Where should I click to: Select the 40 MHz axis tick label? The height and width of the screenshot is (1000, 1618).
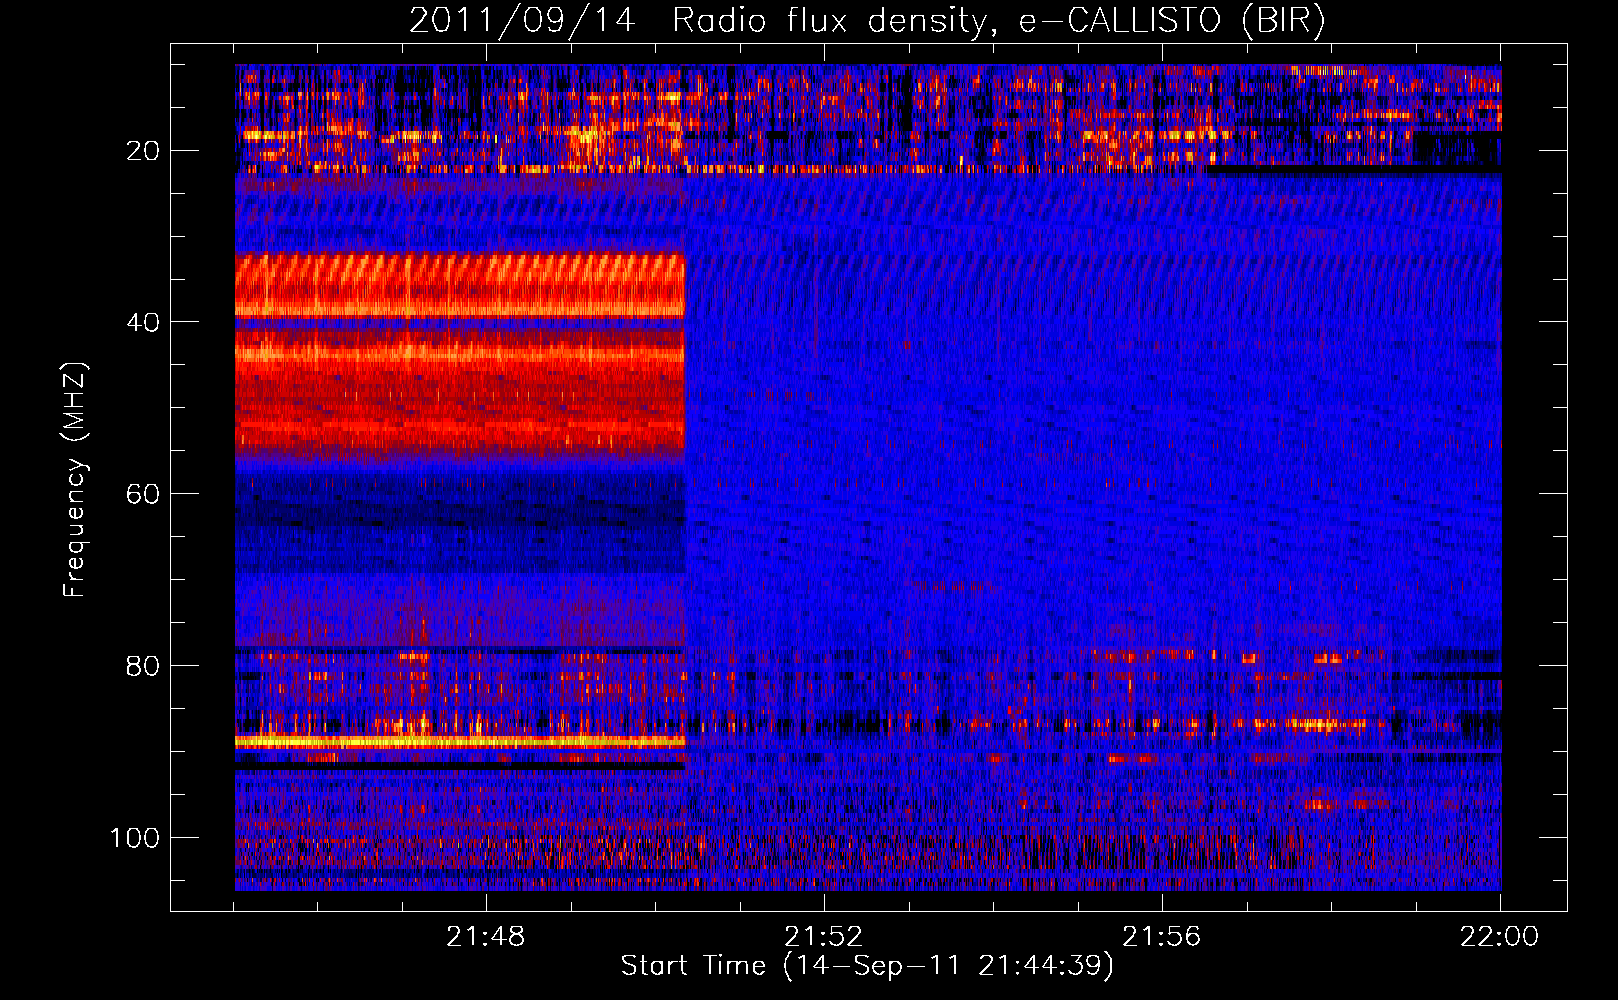click(x=144, y=322)
